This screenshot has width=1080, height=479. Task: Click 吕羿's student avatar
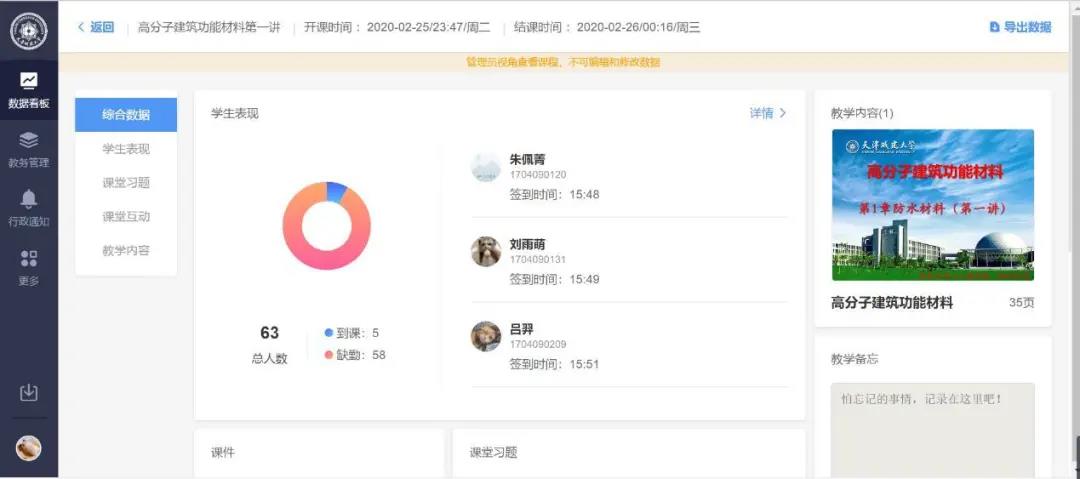(486, 336)
